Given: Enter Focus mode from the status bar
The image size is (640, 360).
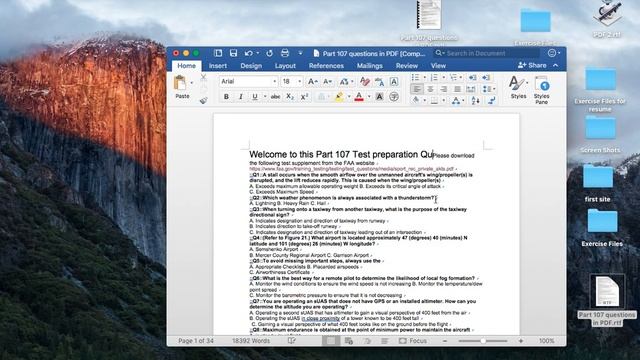Looking at the screenshot, I should (413, 340).
